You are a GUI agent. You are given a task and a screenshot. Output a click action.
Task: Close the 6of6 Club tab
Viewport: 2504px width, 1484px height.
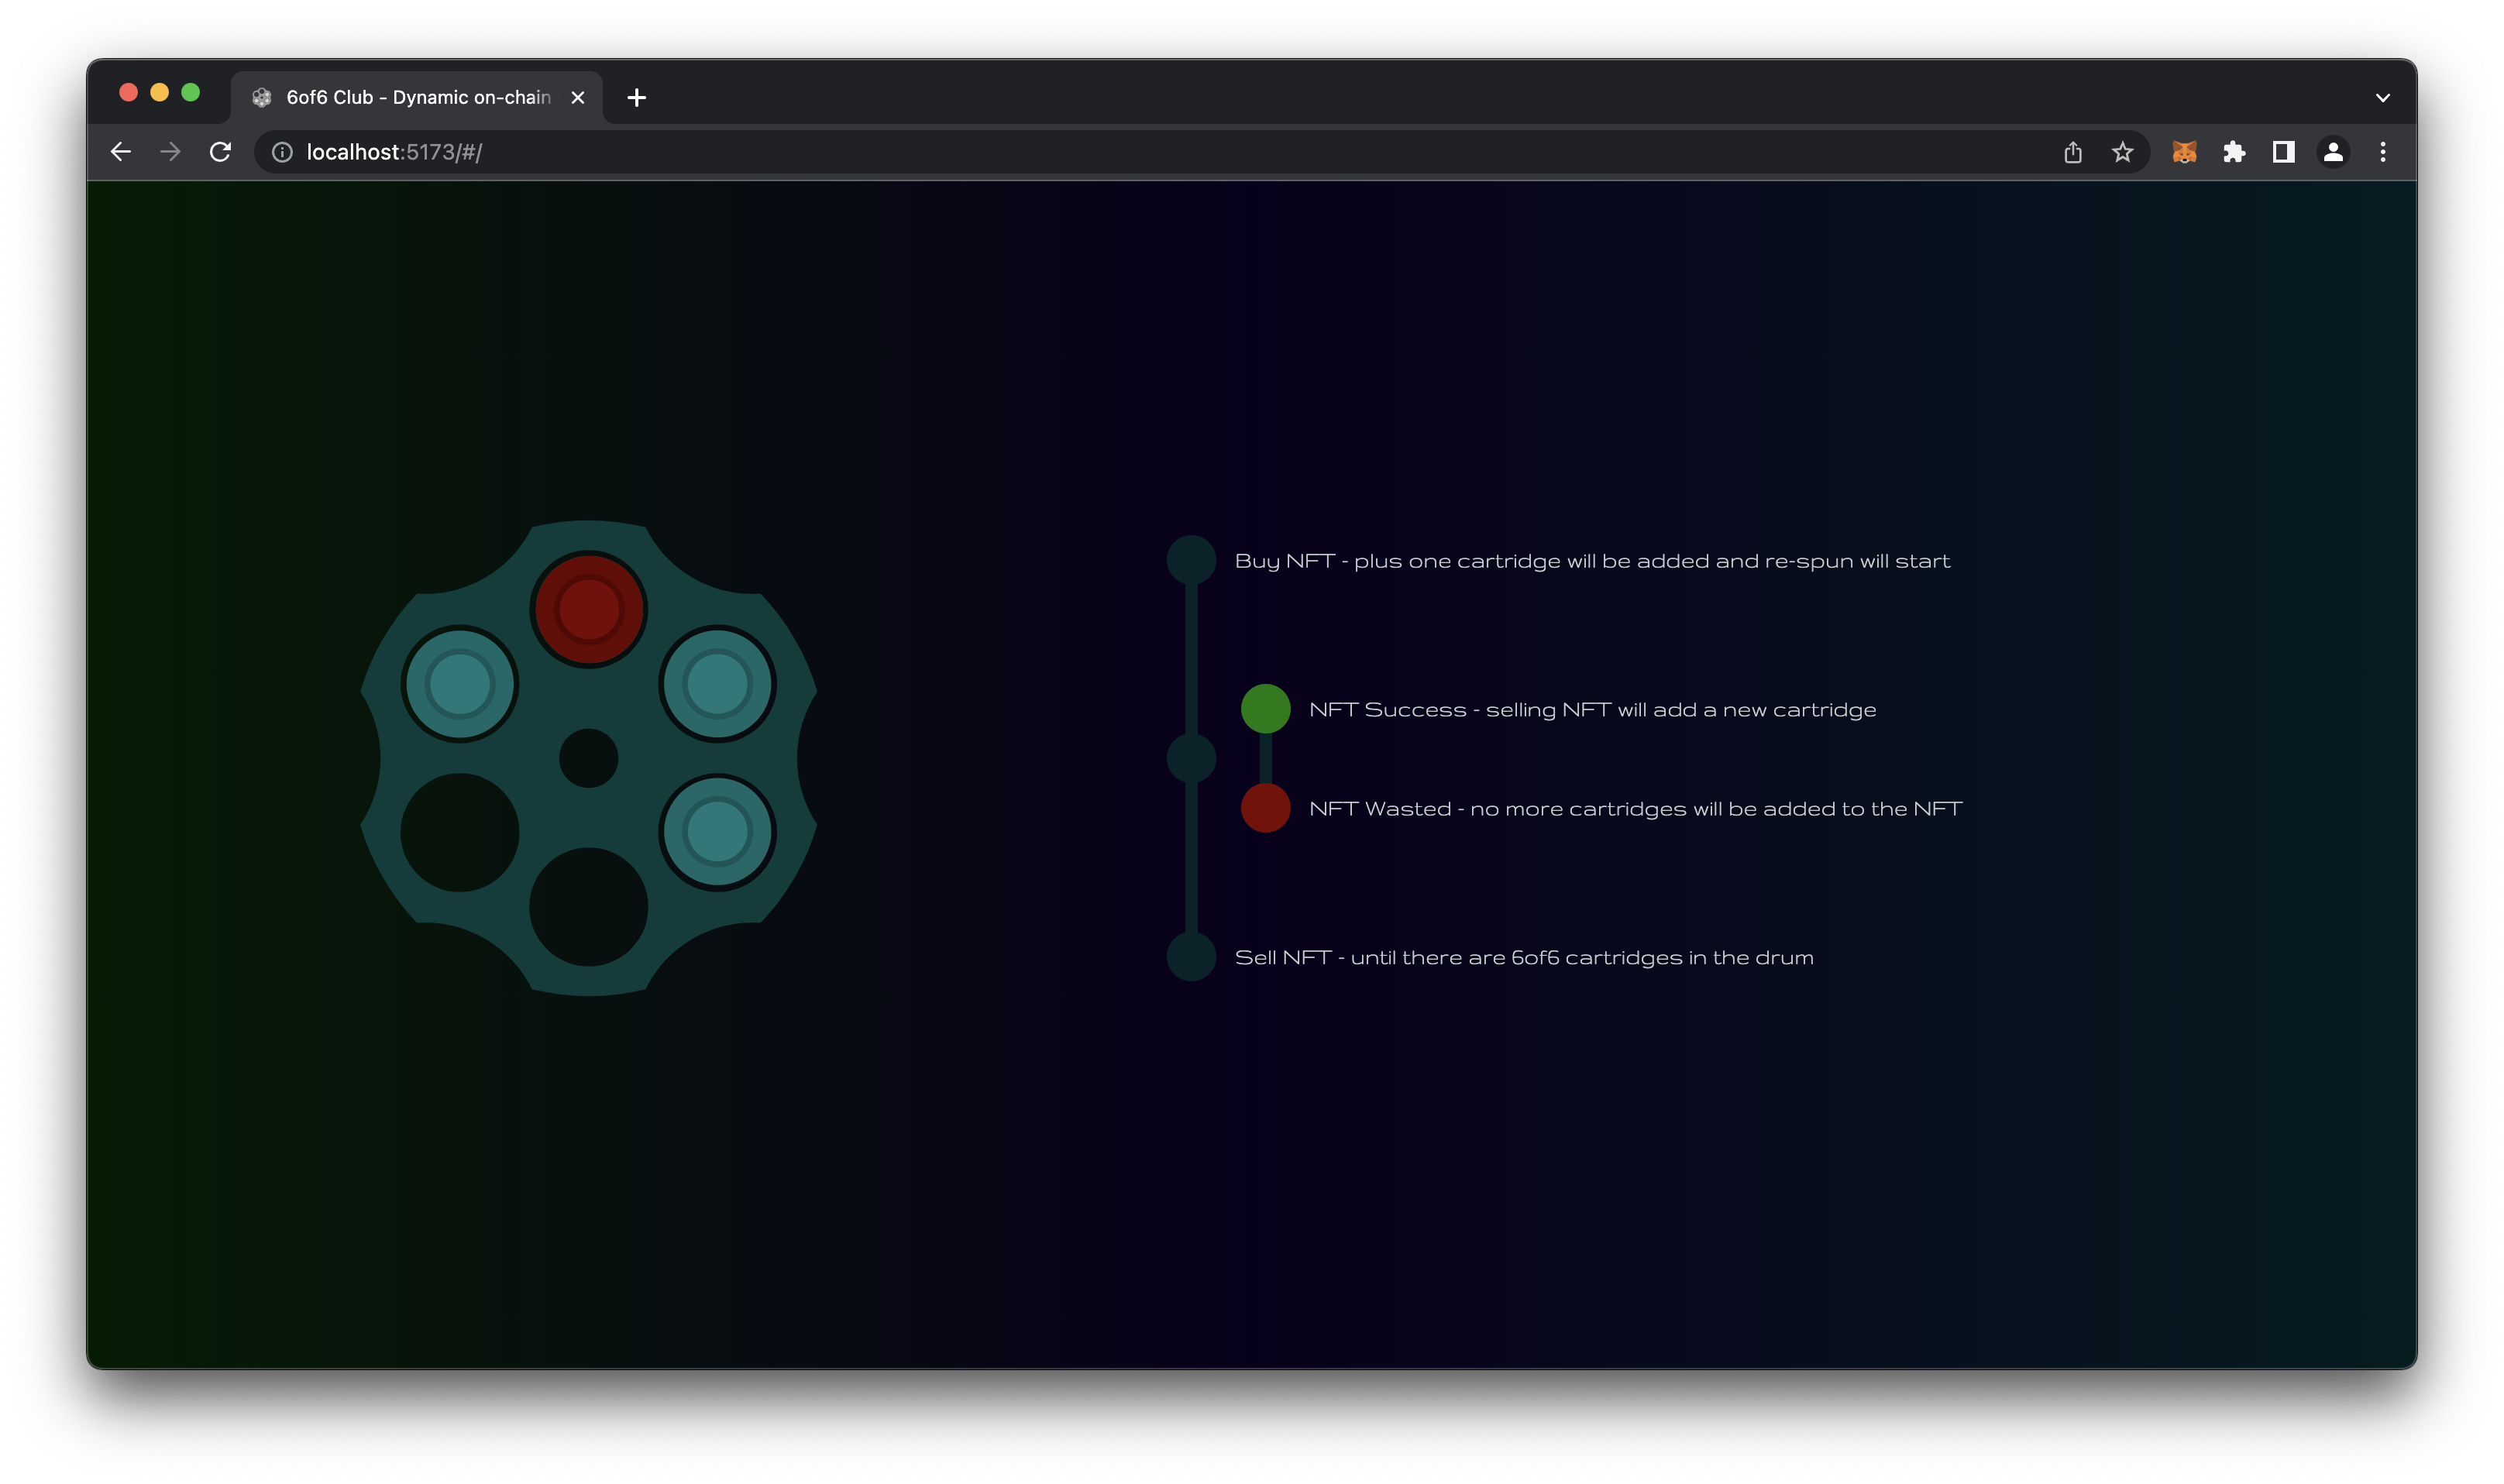click(x=578, y=98)
